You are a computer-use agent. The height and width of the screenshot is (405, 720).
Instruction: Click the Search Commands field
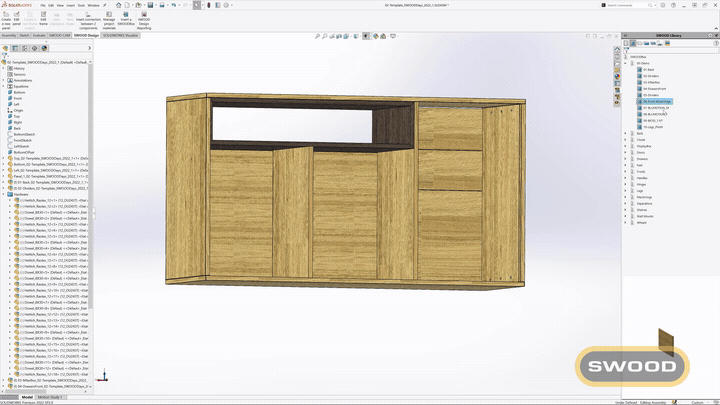[627, 5]
